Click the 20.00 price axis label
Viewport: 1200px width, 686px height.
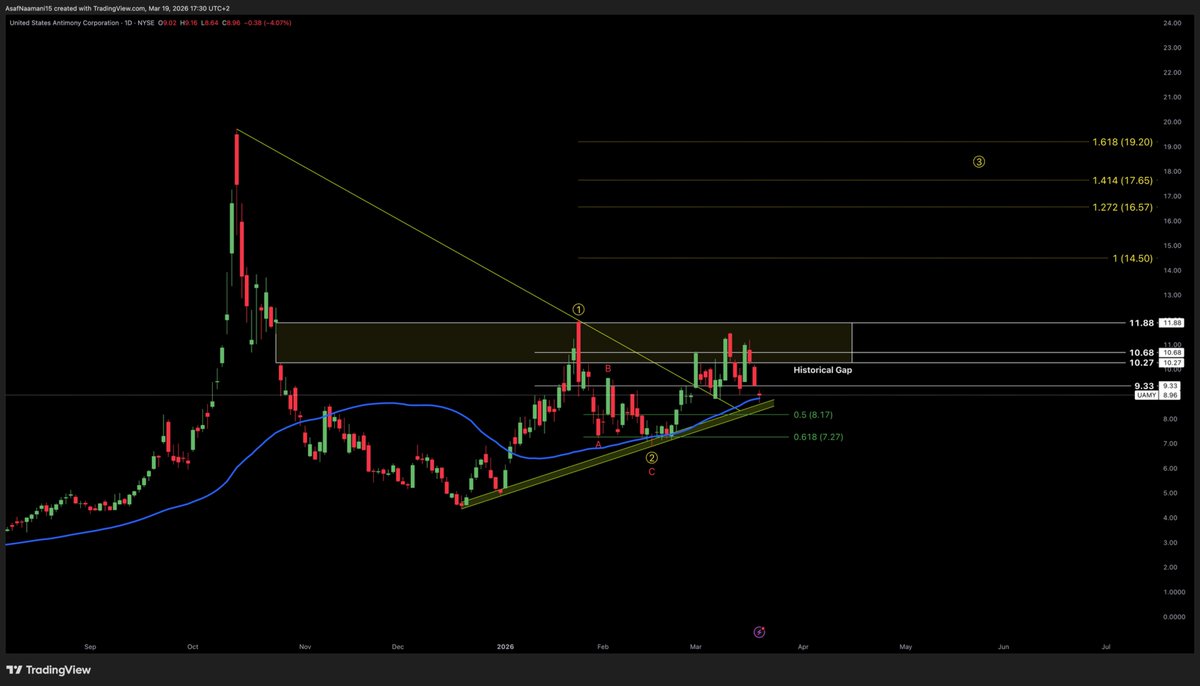1173,122
